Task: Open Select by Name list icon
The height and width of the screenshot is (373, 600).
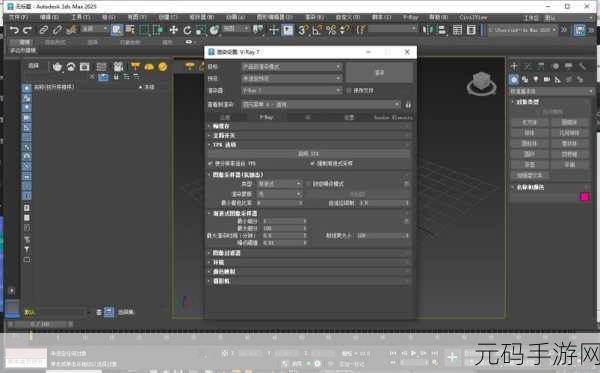Action: (130, 30)
